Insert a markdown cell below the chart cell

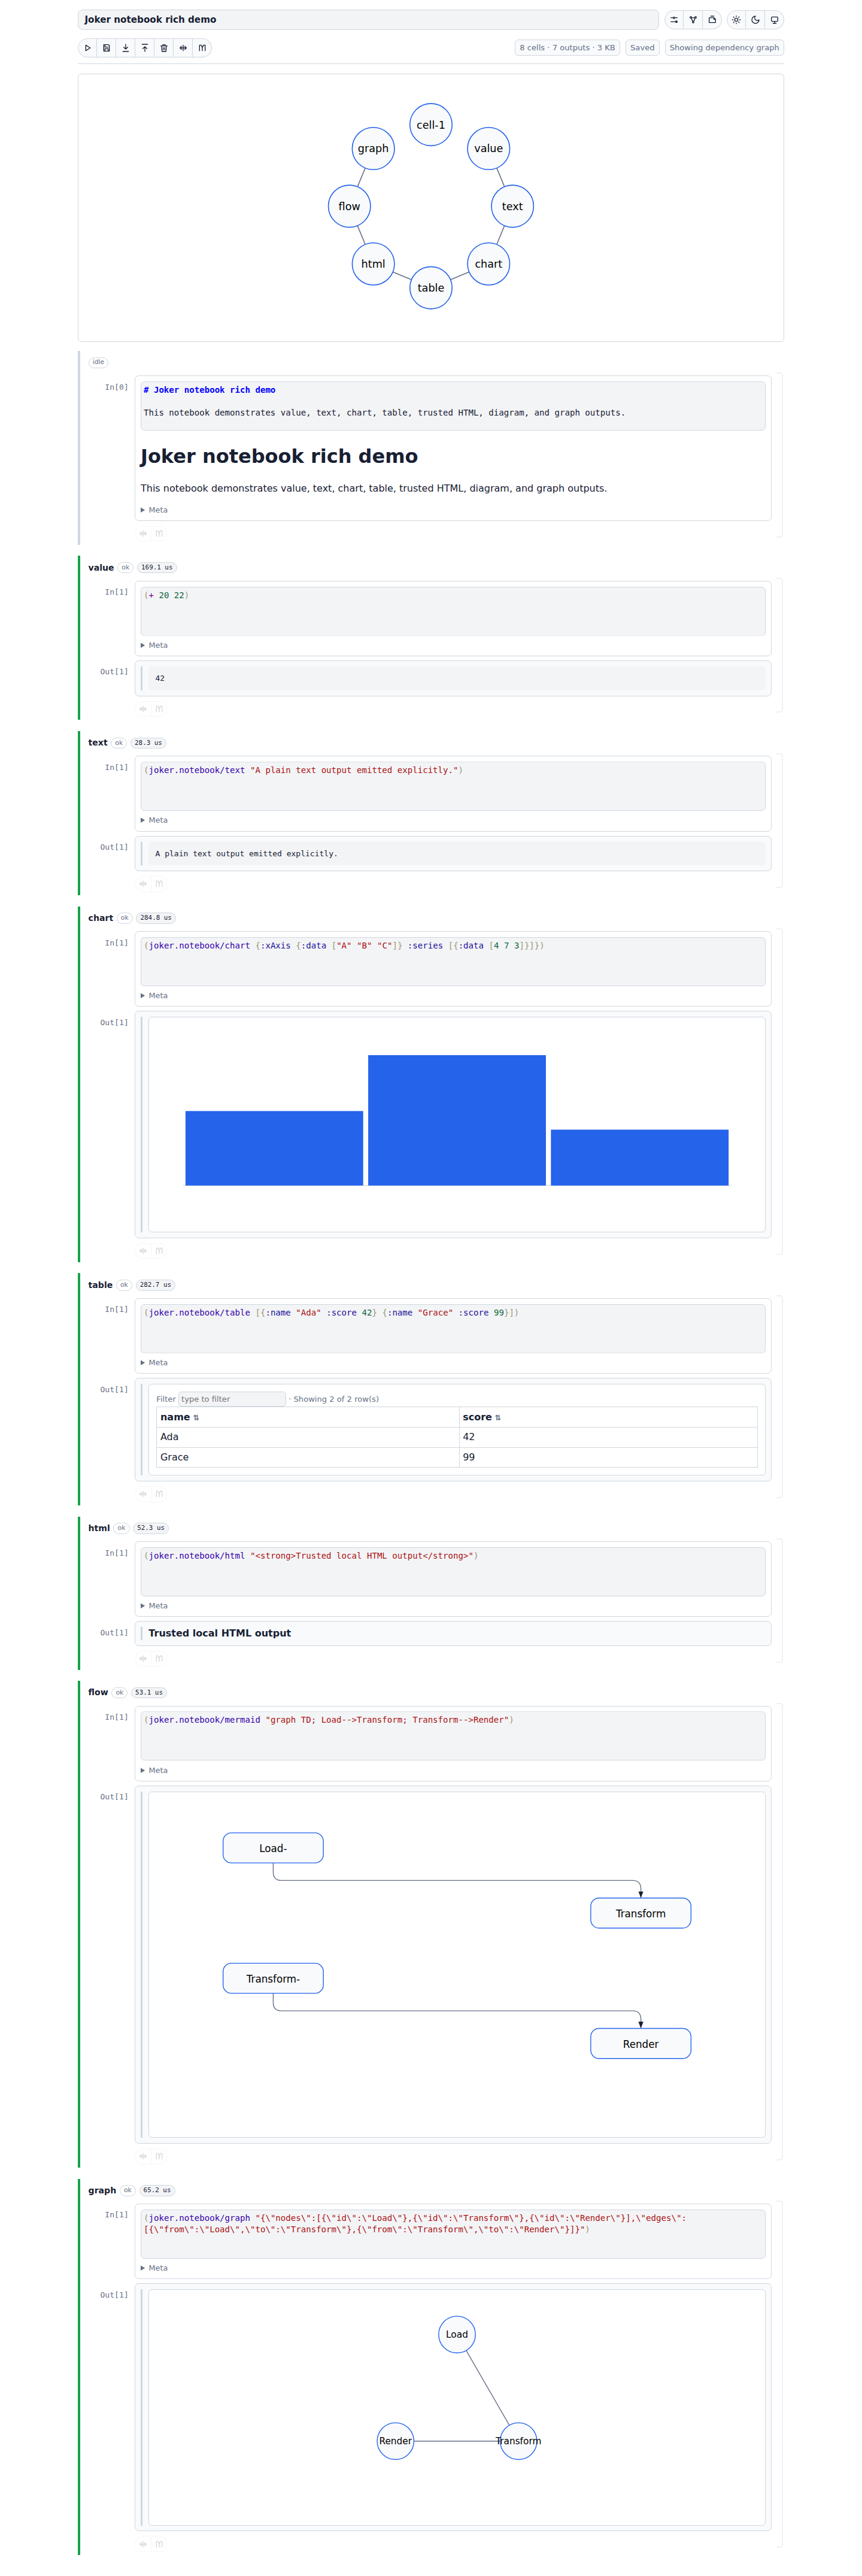pos(159,1251)
